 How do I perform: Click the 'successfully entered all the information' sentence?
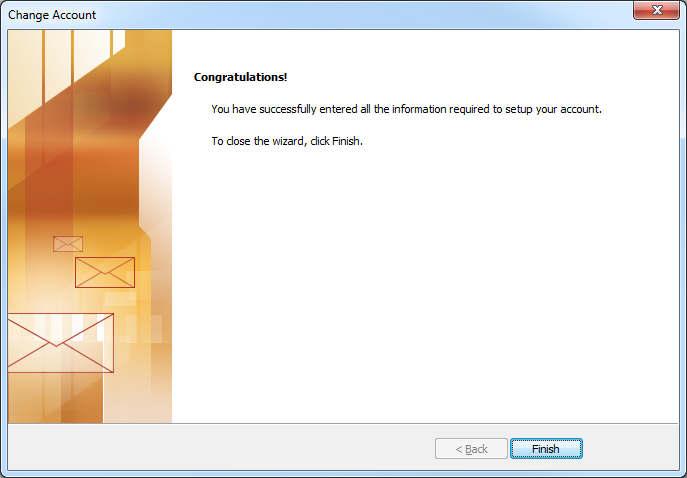pyautogui.click(x=407, y=109)
